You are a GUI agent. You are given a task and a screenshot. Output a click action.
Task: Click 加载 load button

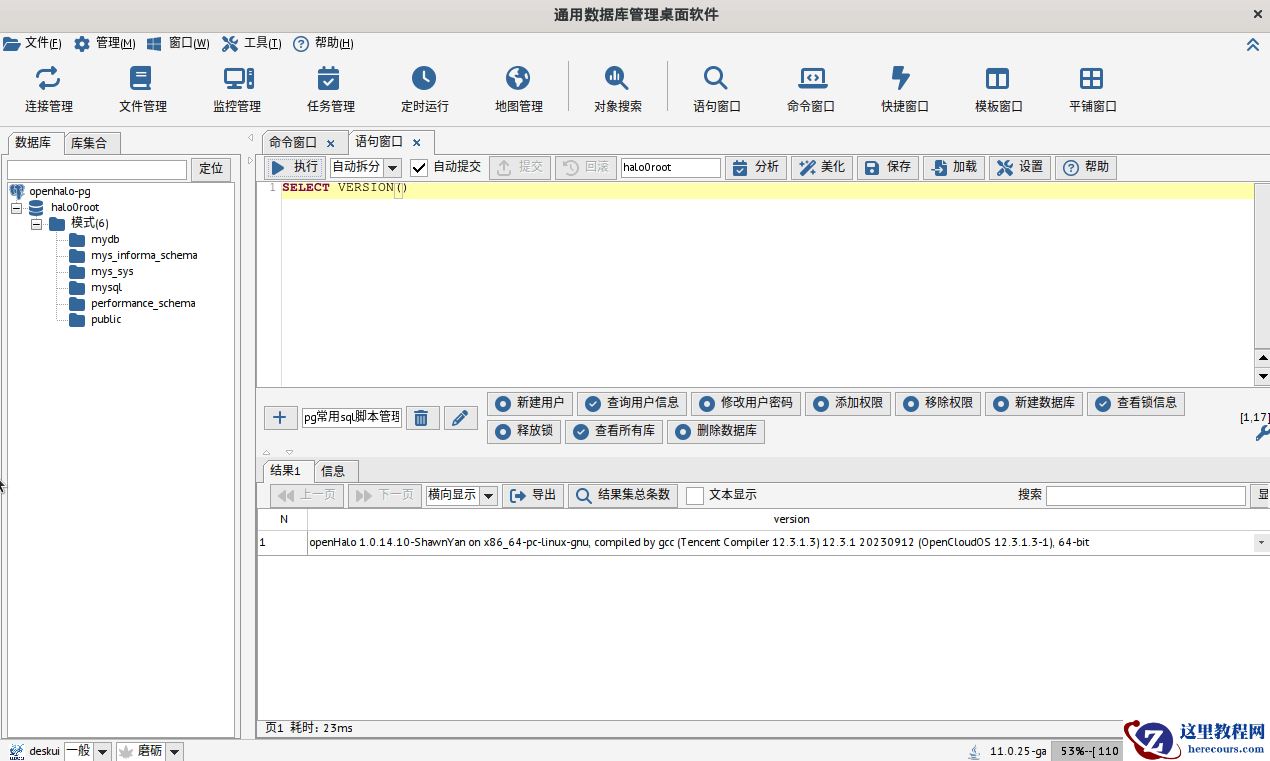[954, 167]
